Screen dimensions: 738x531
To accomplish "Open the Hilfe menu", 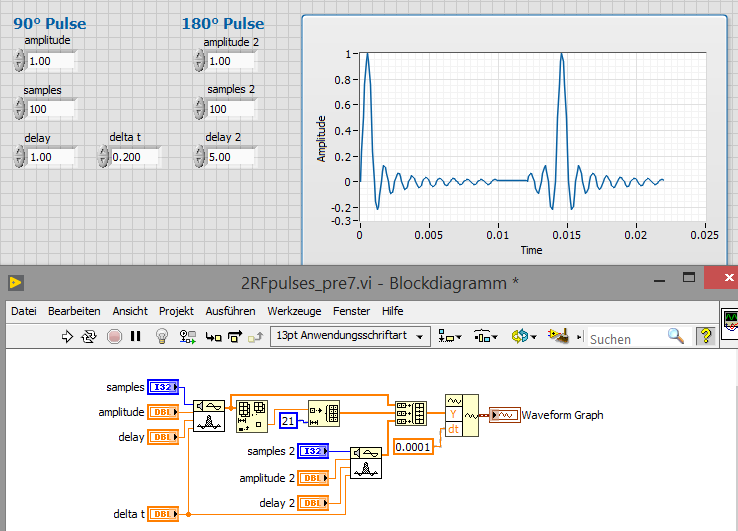I will tap(393, 311).
